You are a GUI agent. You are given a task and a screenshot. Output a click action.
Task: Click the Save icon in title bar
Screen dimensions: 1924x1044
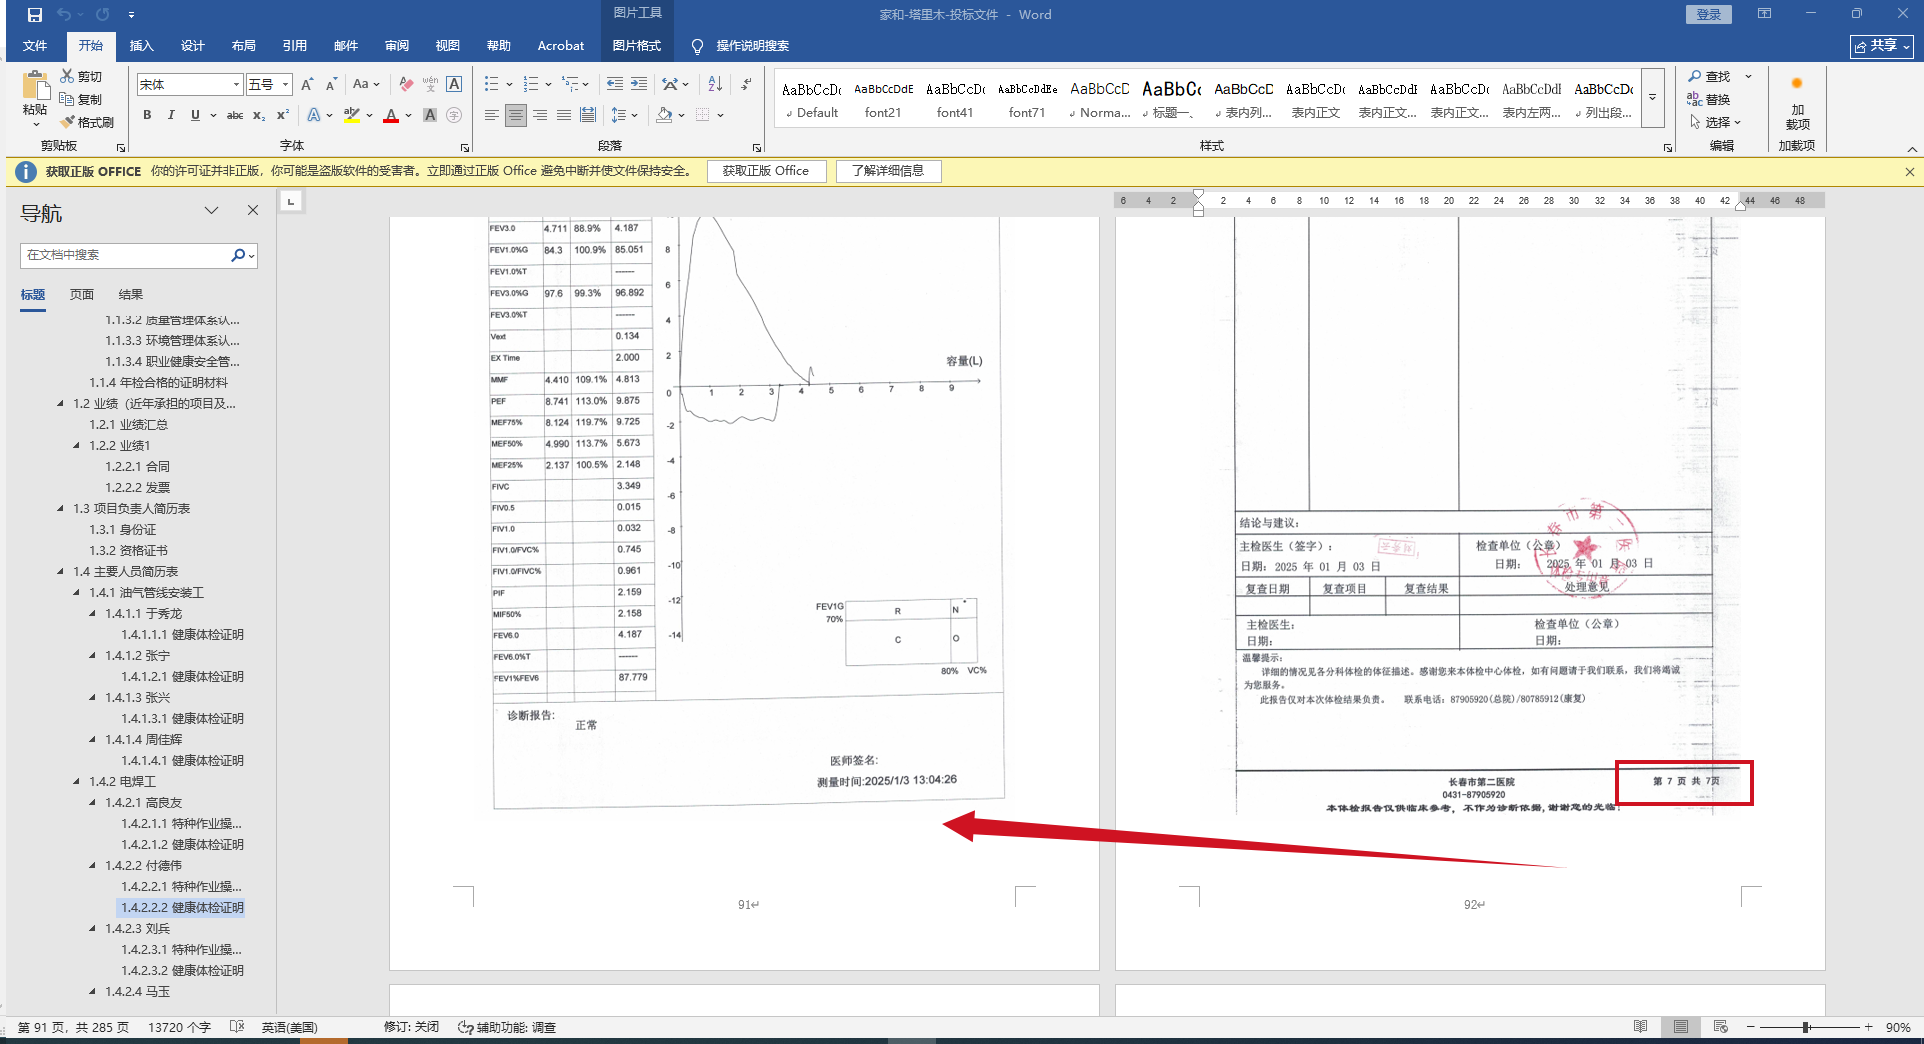tap(35, 15)
